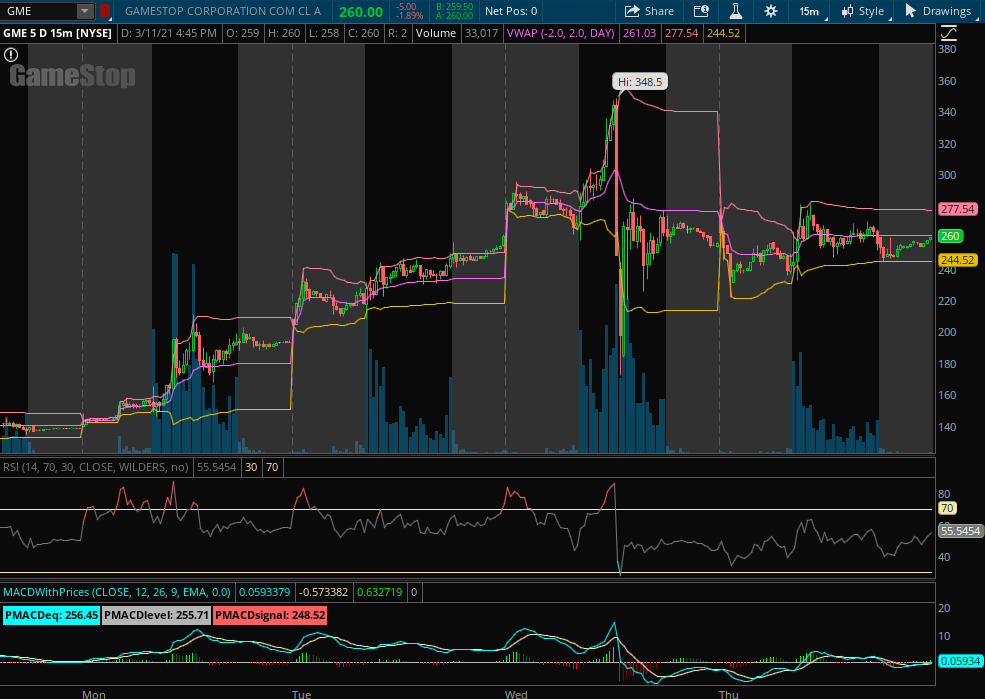Click the 0.05934 MACD axis tag
Screen dimensions: 985x699
(x=960, y=661)
